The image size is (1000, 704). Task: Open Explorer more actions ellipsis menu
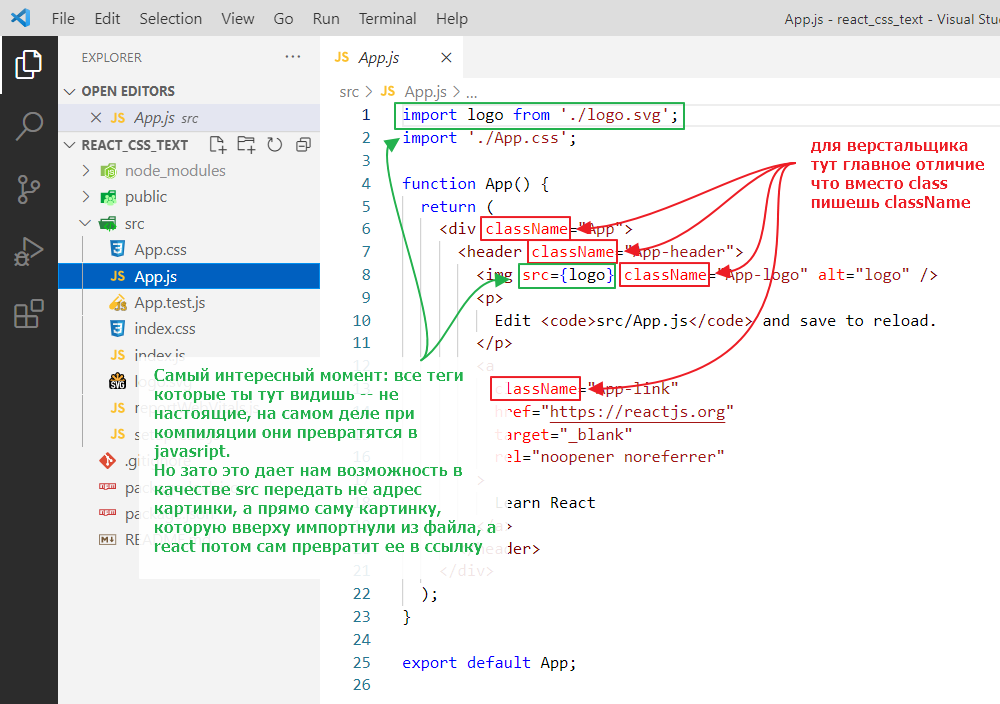pyautogui.click(x=292, y=58)
